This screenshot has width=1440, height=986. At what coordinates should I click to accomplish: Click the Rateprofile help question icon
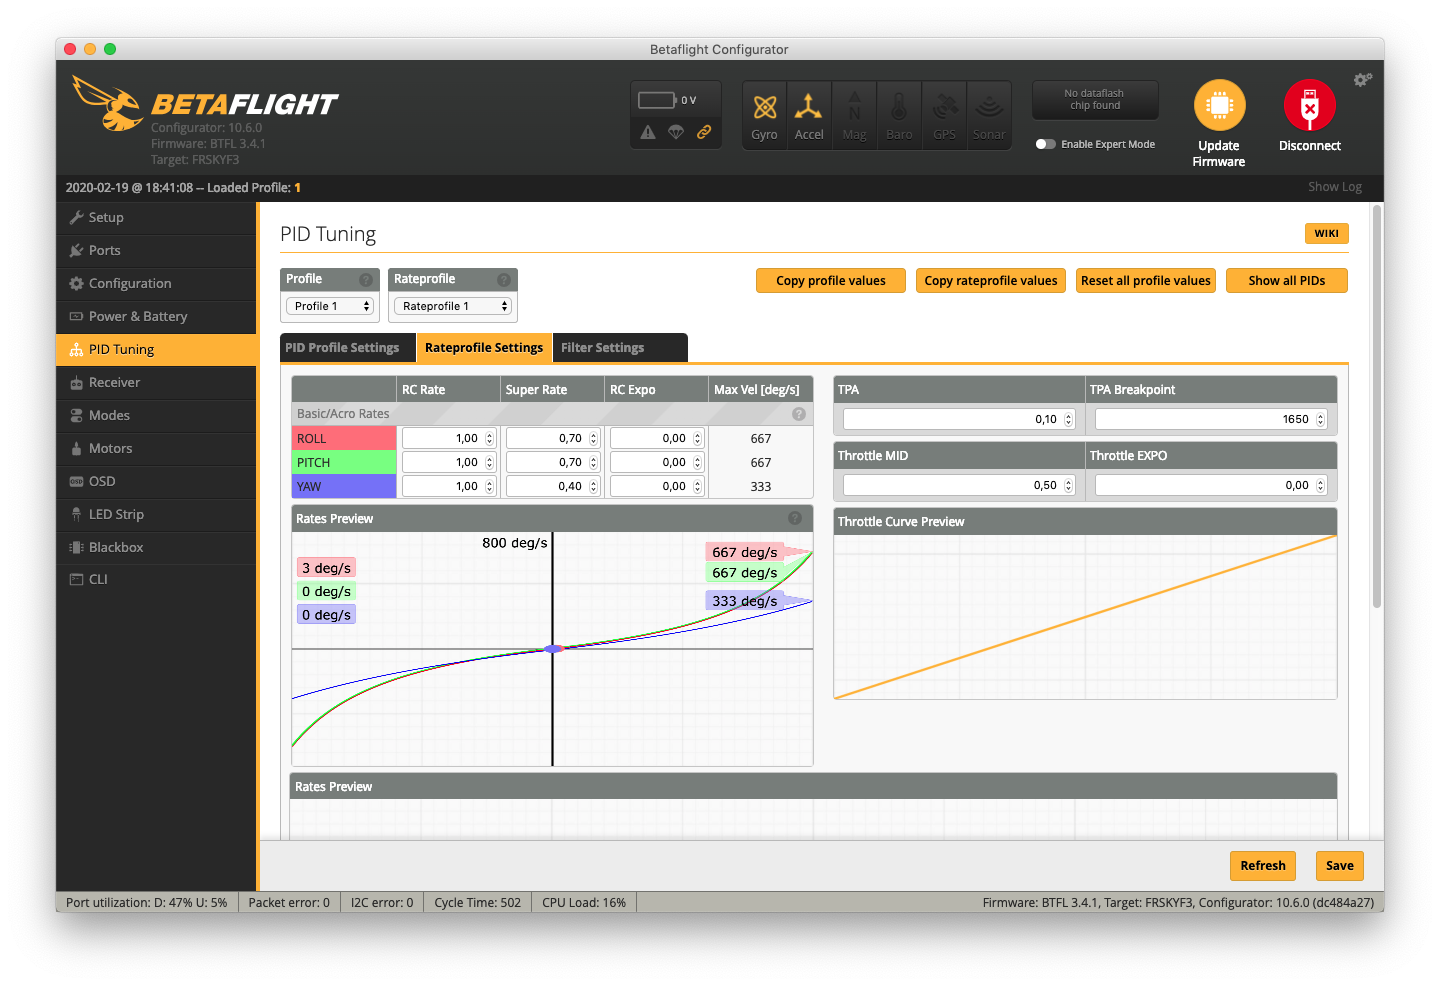tap(504, 280)
